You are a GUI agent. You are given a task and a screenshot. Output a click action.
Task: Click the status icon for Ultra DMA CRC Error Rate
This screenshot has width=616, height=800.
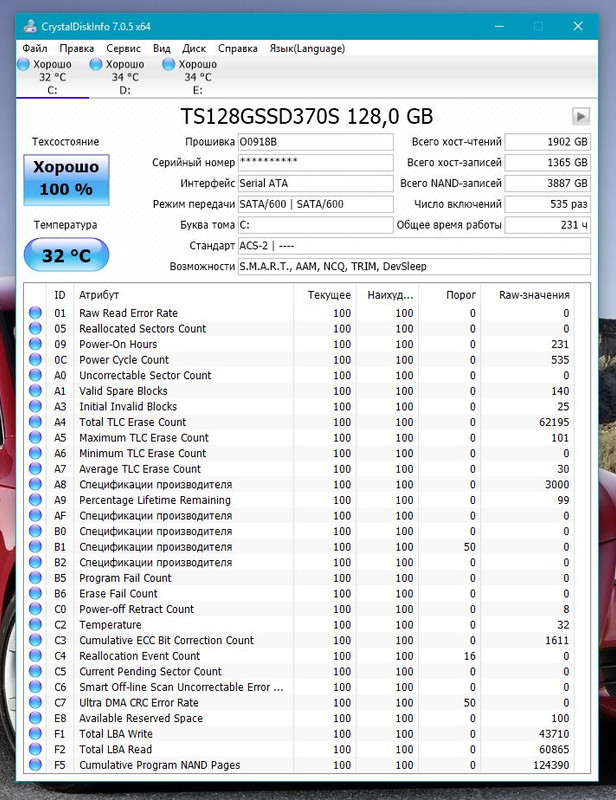point(35,702)
